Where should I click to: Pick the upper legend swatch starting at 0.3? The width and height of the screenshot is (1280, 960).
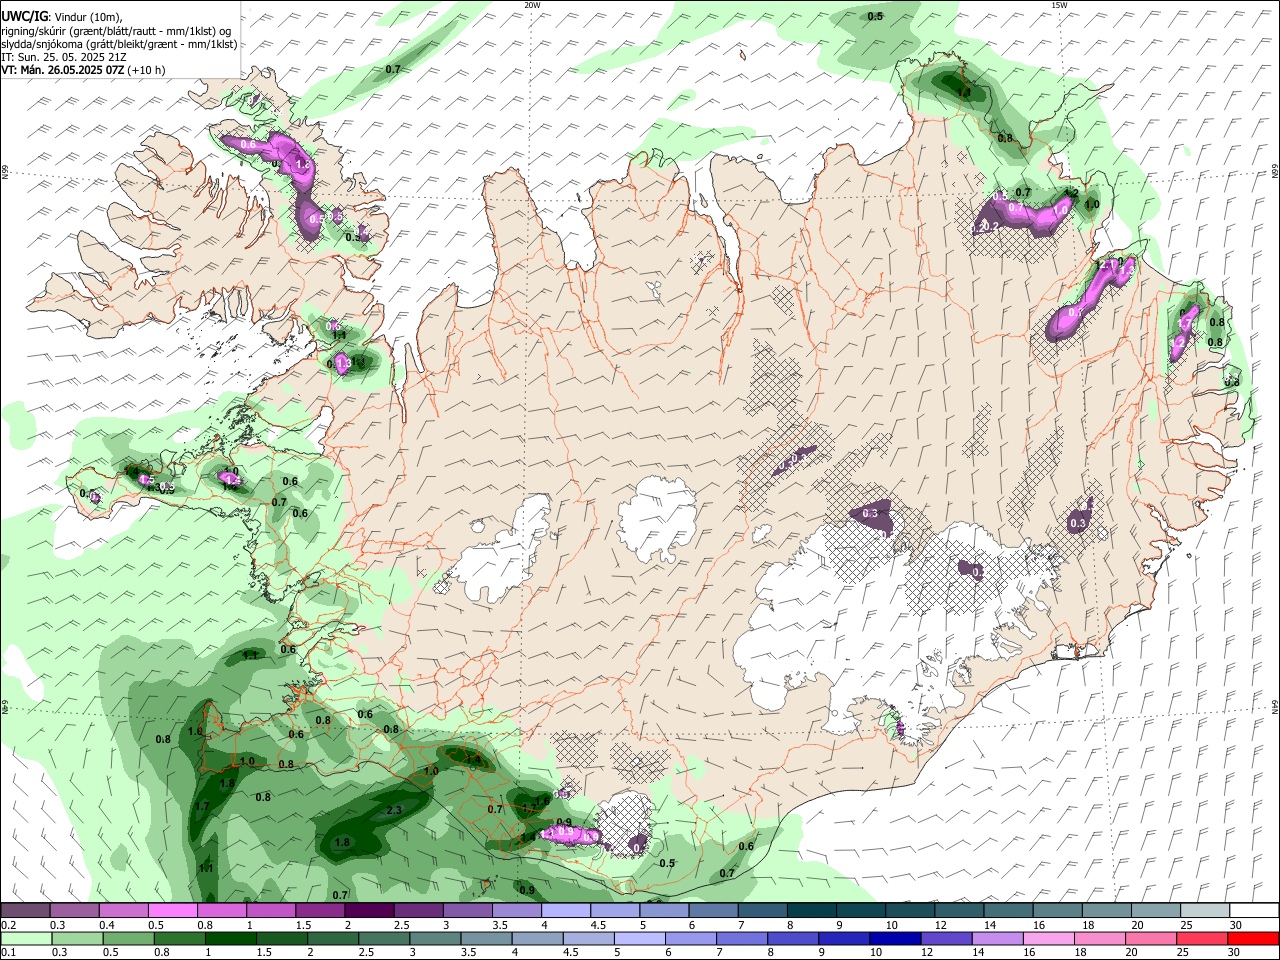74,911
